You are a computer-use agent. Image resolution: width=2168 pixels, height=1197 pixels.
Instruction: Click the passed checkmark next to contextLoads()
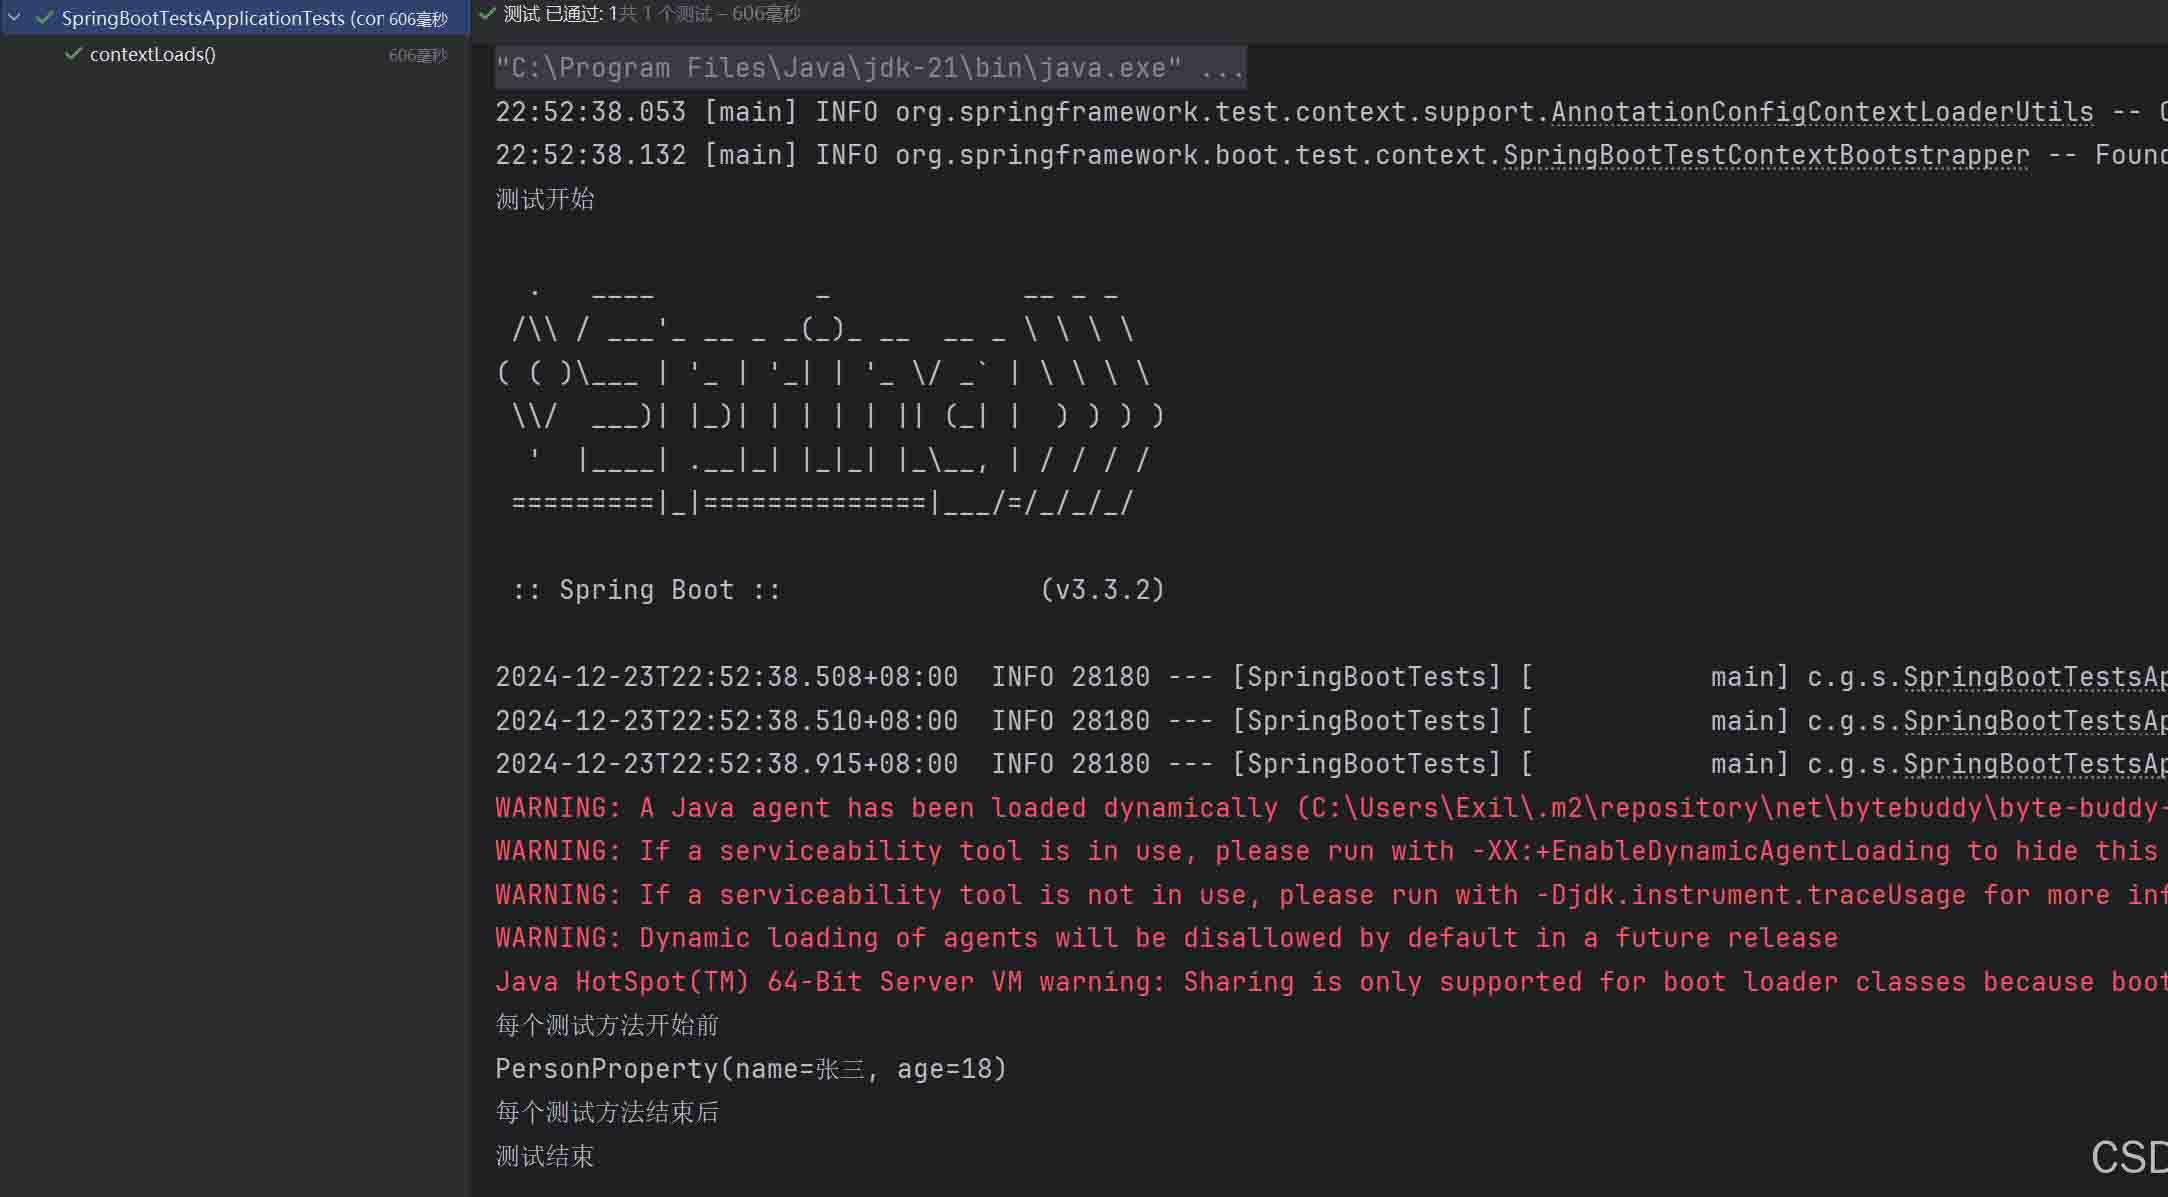coord(73,54)
